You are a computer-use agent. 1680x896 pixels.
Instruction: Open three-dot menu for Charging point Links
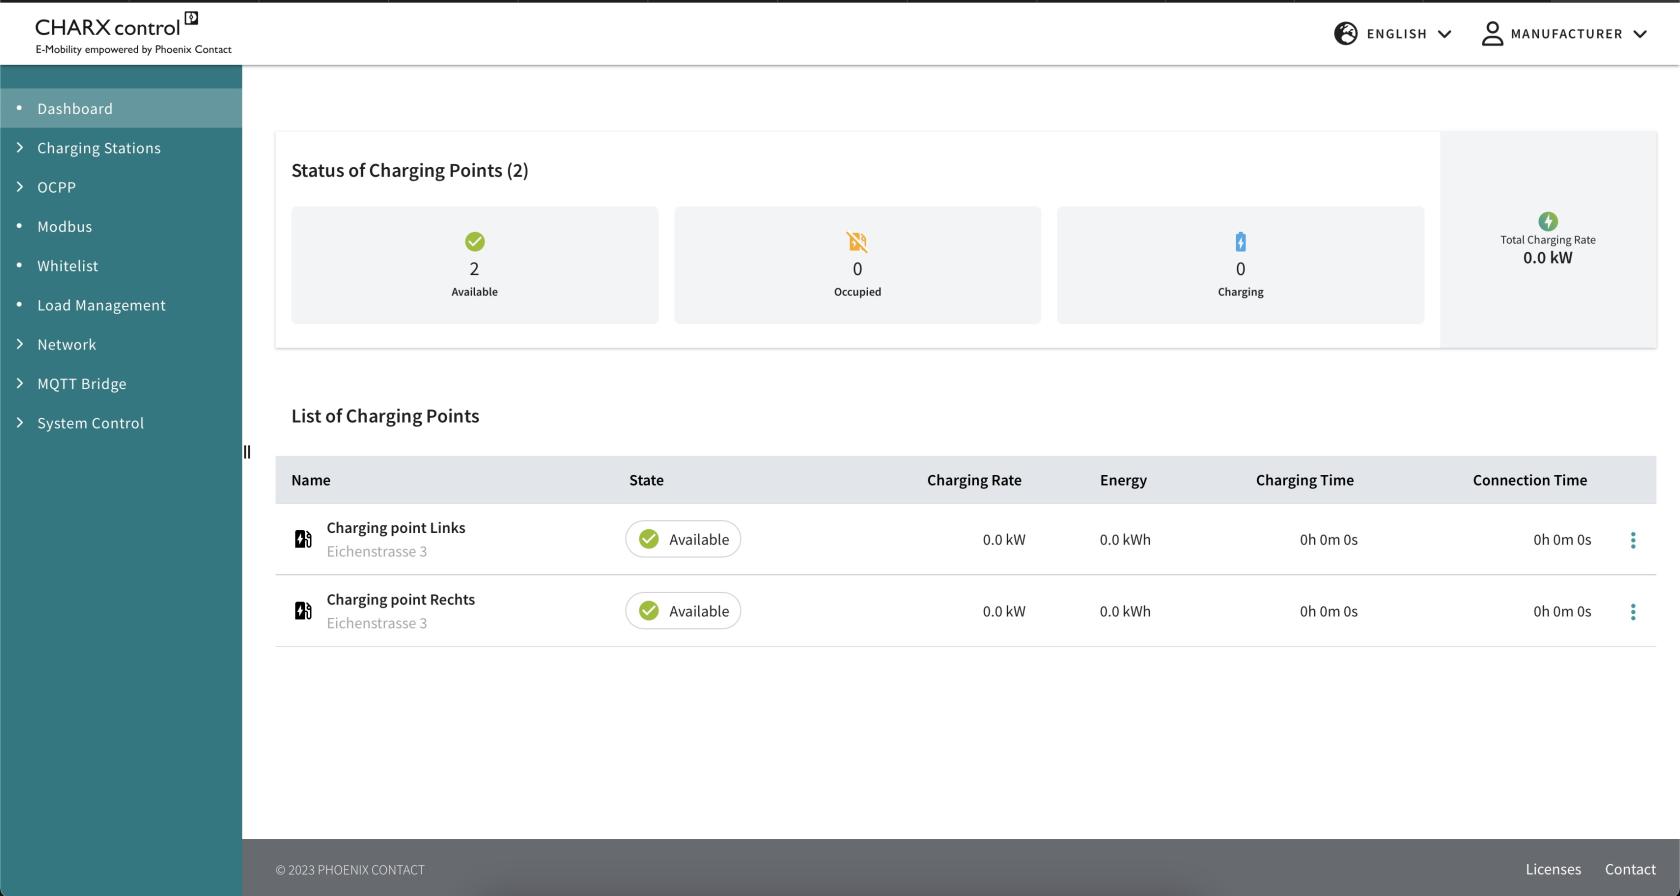pyautogui.click(x=1633, y=540)
